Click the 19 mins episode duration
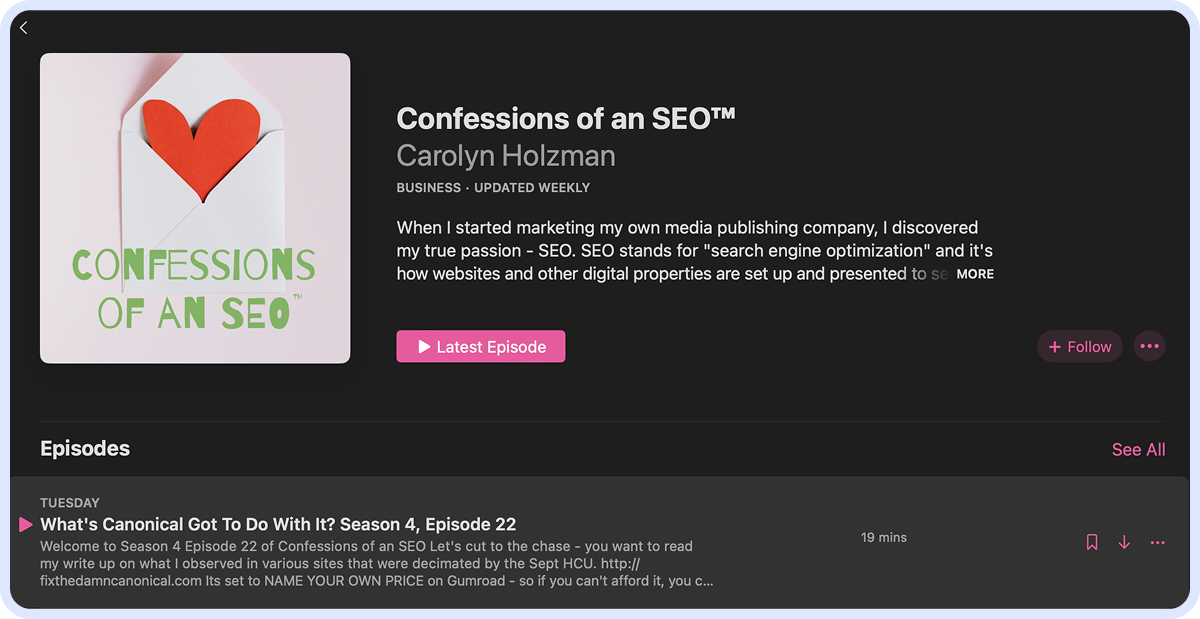Viewport: 1200px width, 619px height. (883, 538)
